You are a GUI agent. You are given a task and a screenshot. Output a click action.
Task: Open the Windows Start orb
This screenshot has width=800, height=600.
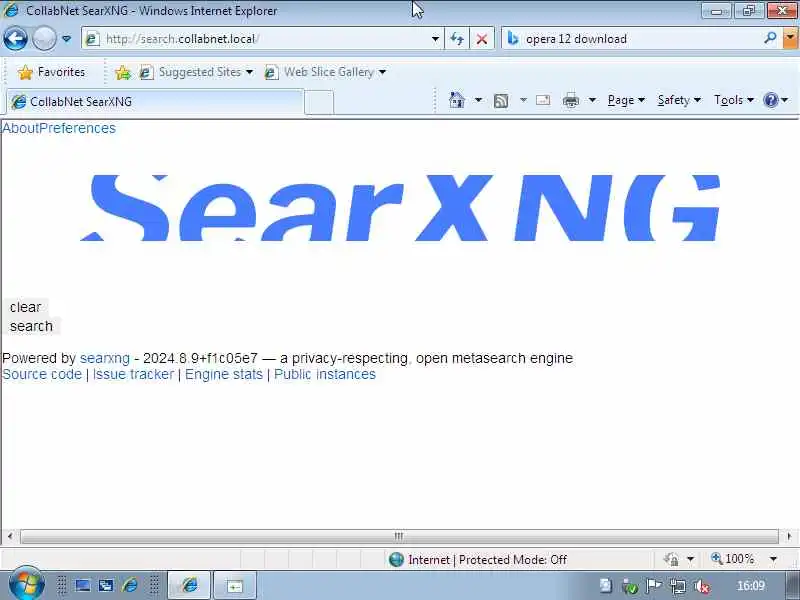(x=26, y=584)
